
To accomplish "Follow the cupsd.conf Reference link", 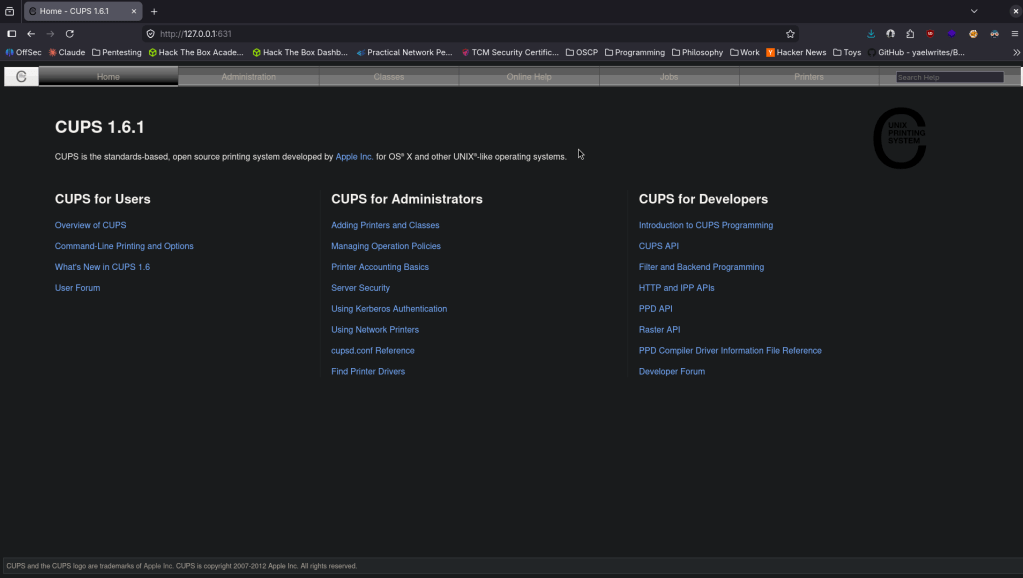I will (x=373, y=351).
